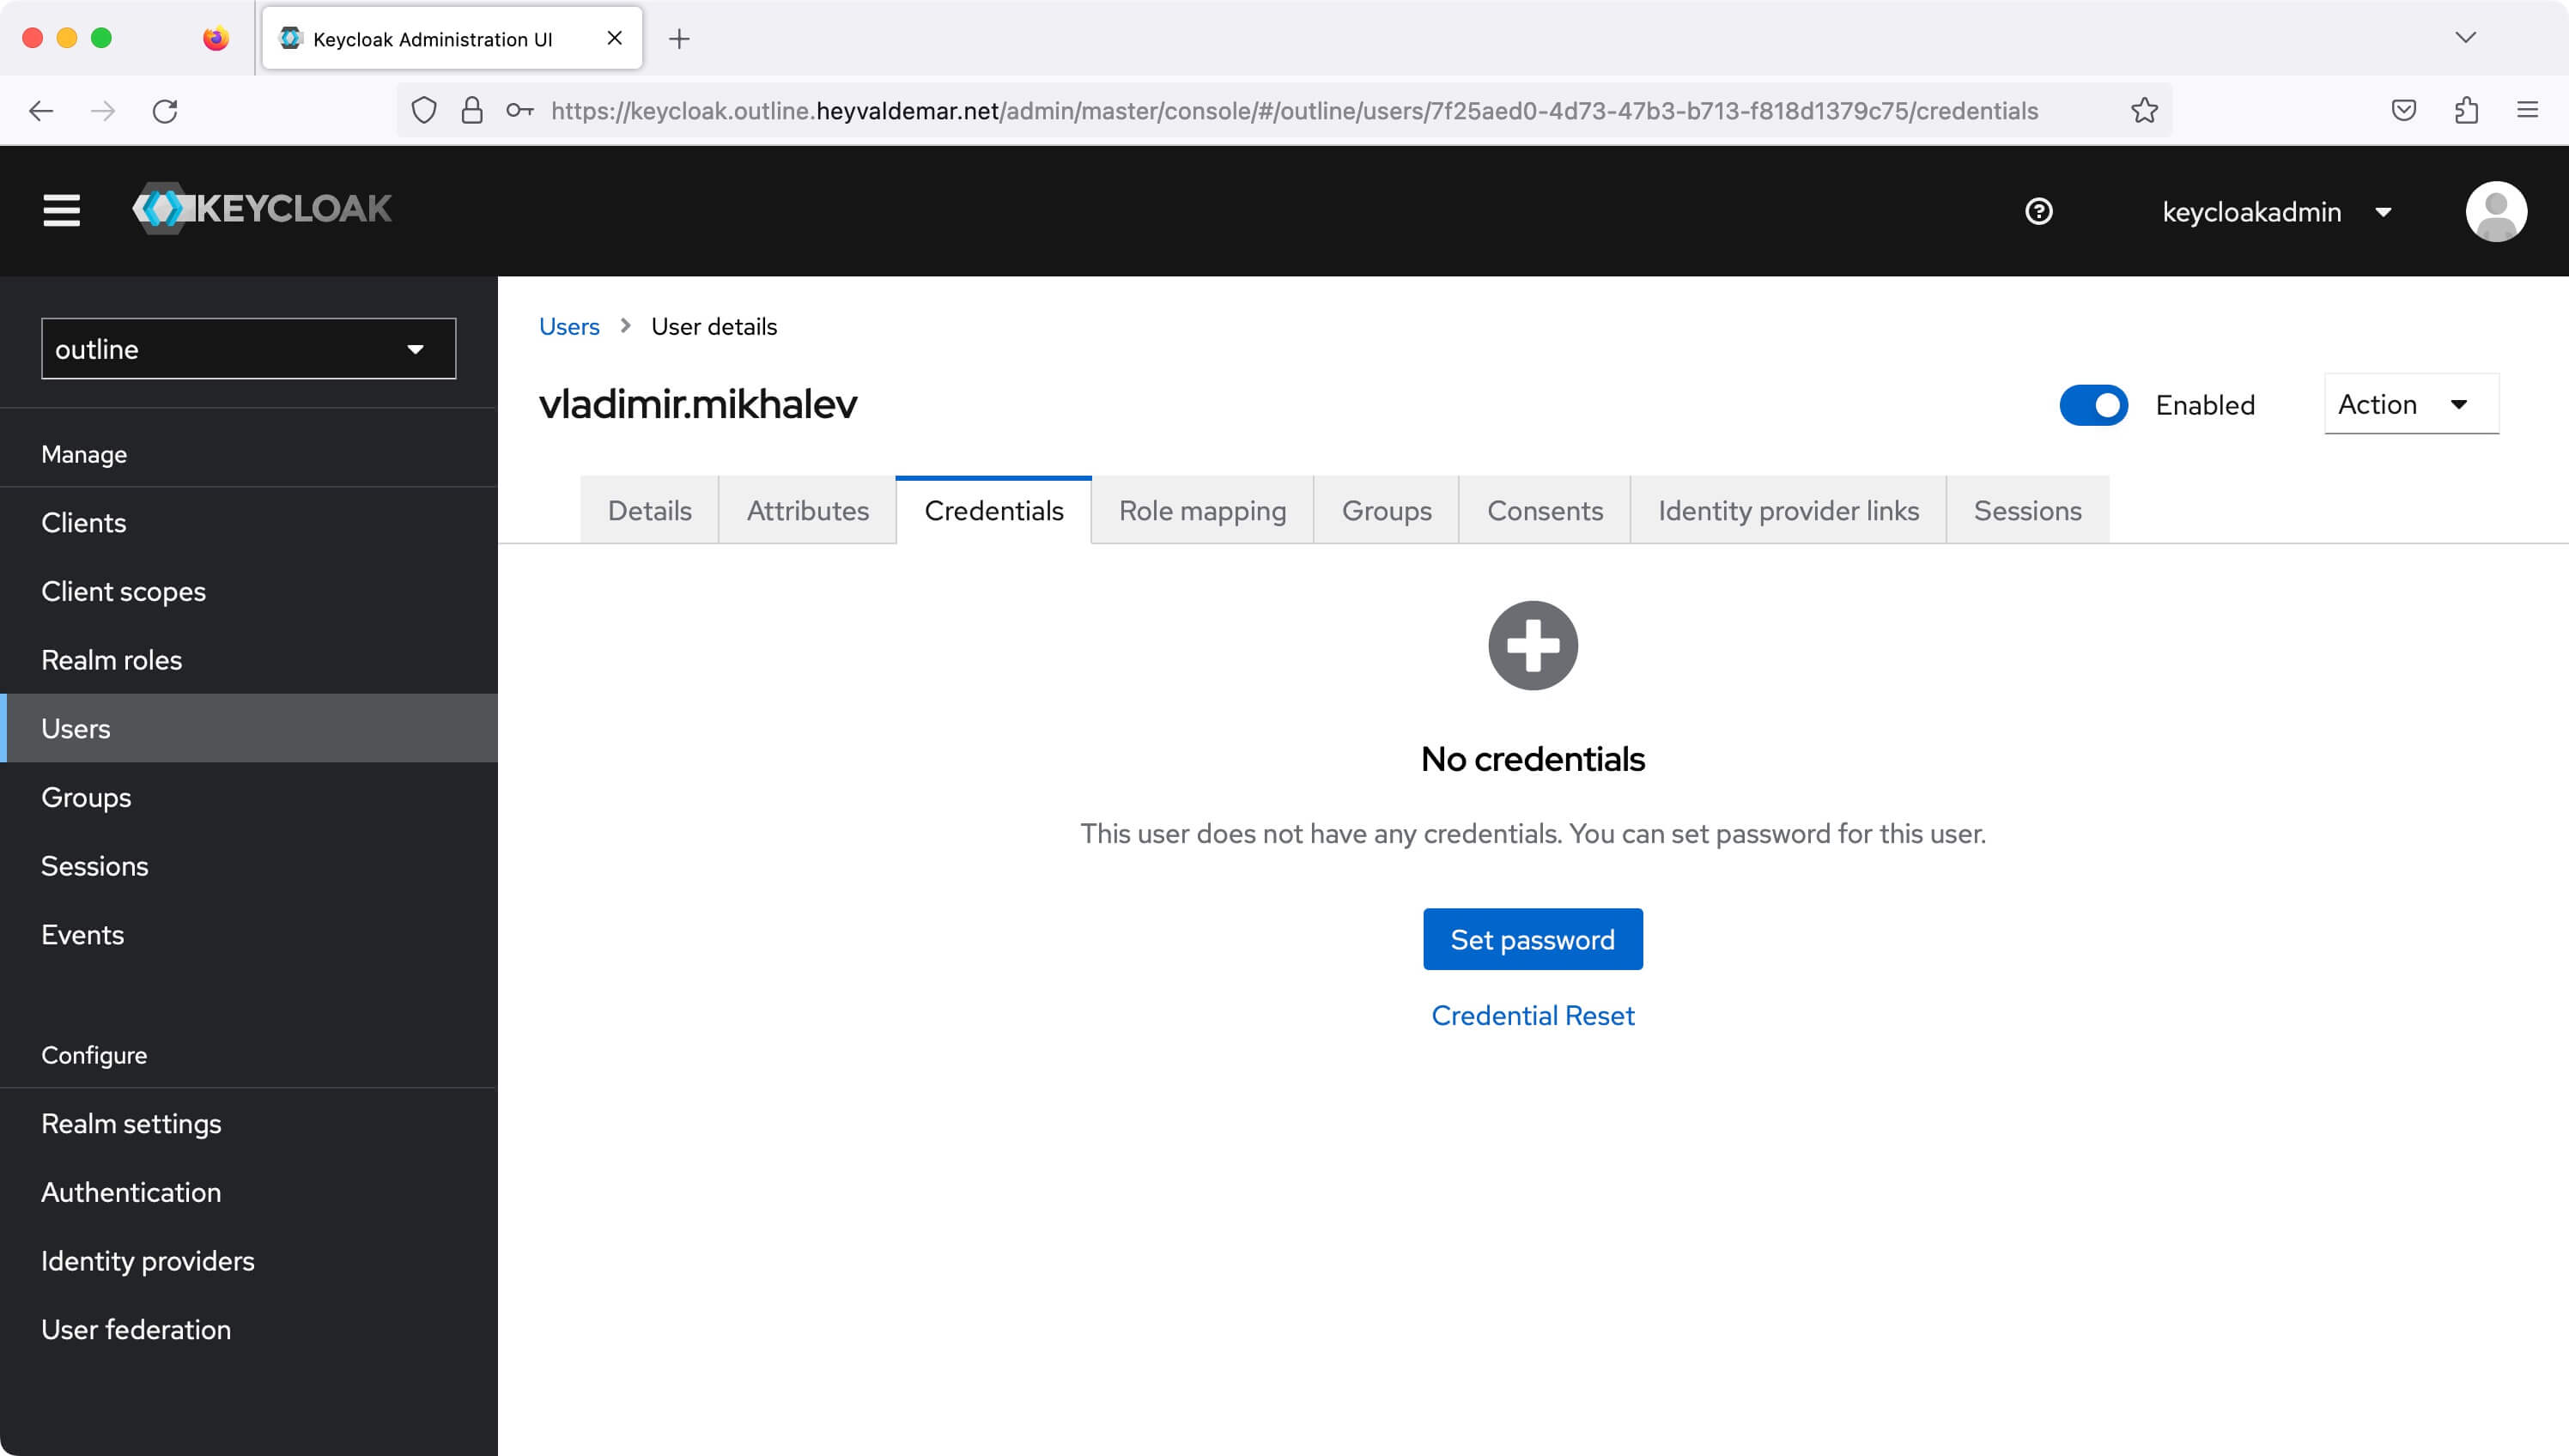
Task: Toggle the Enabled status for vladimir.mikhalev
Action: coord(2092,404)
